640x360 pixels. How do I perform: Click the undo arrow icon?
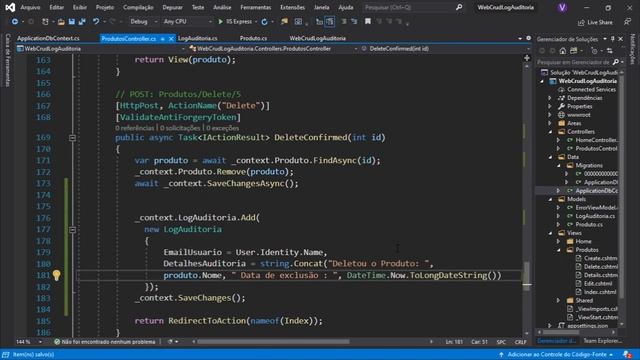point(96,22)
